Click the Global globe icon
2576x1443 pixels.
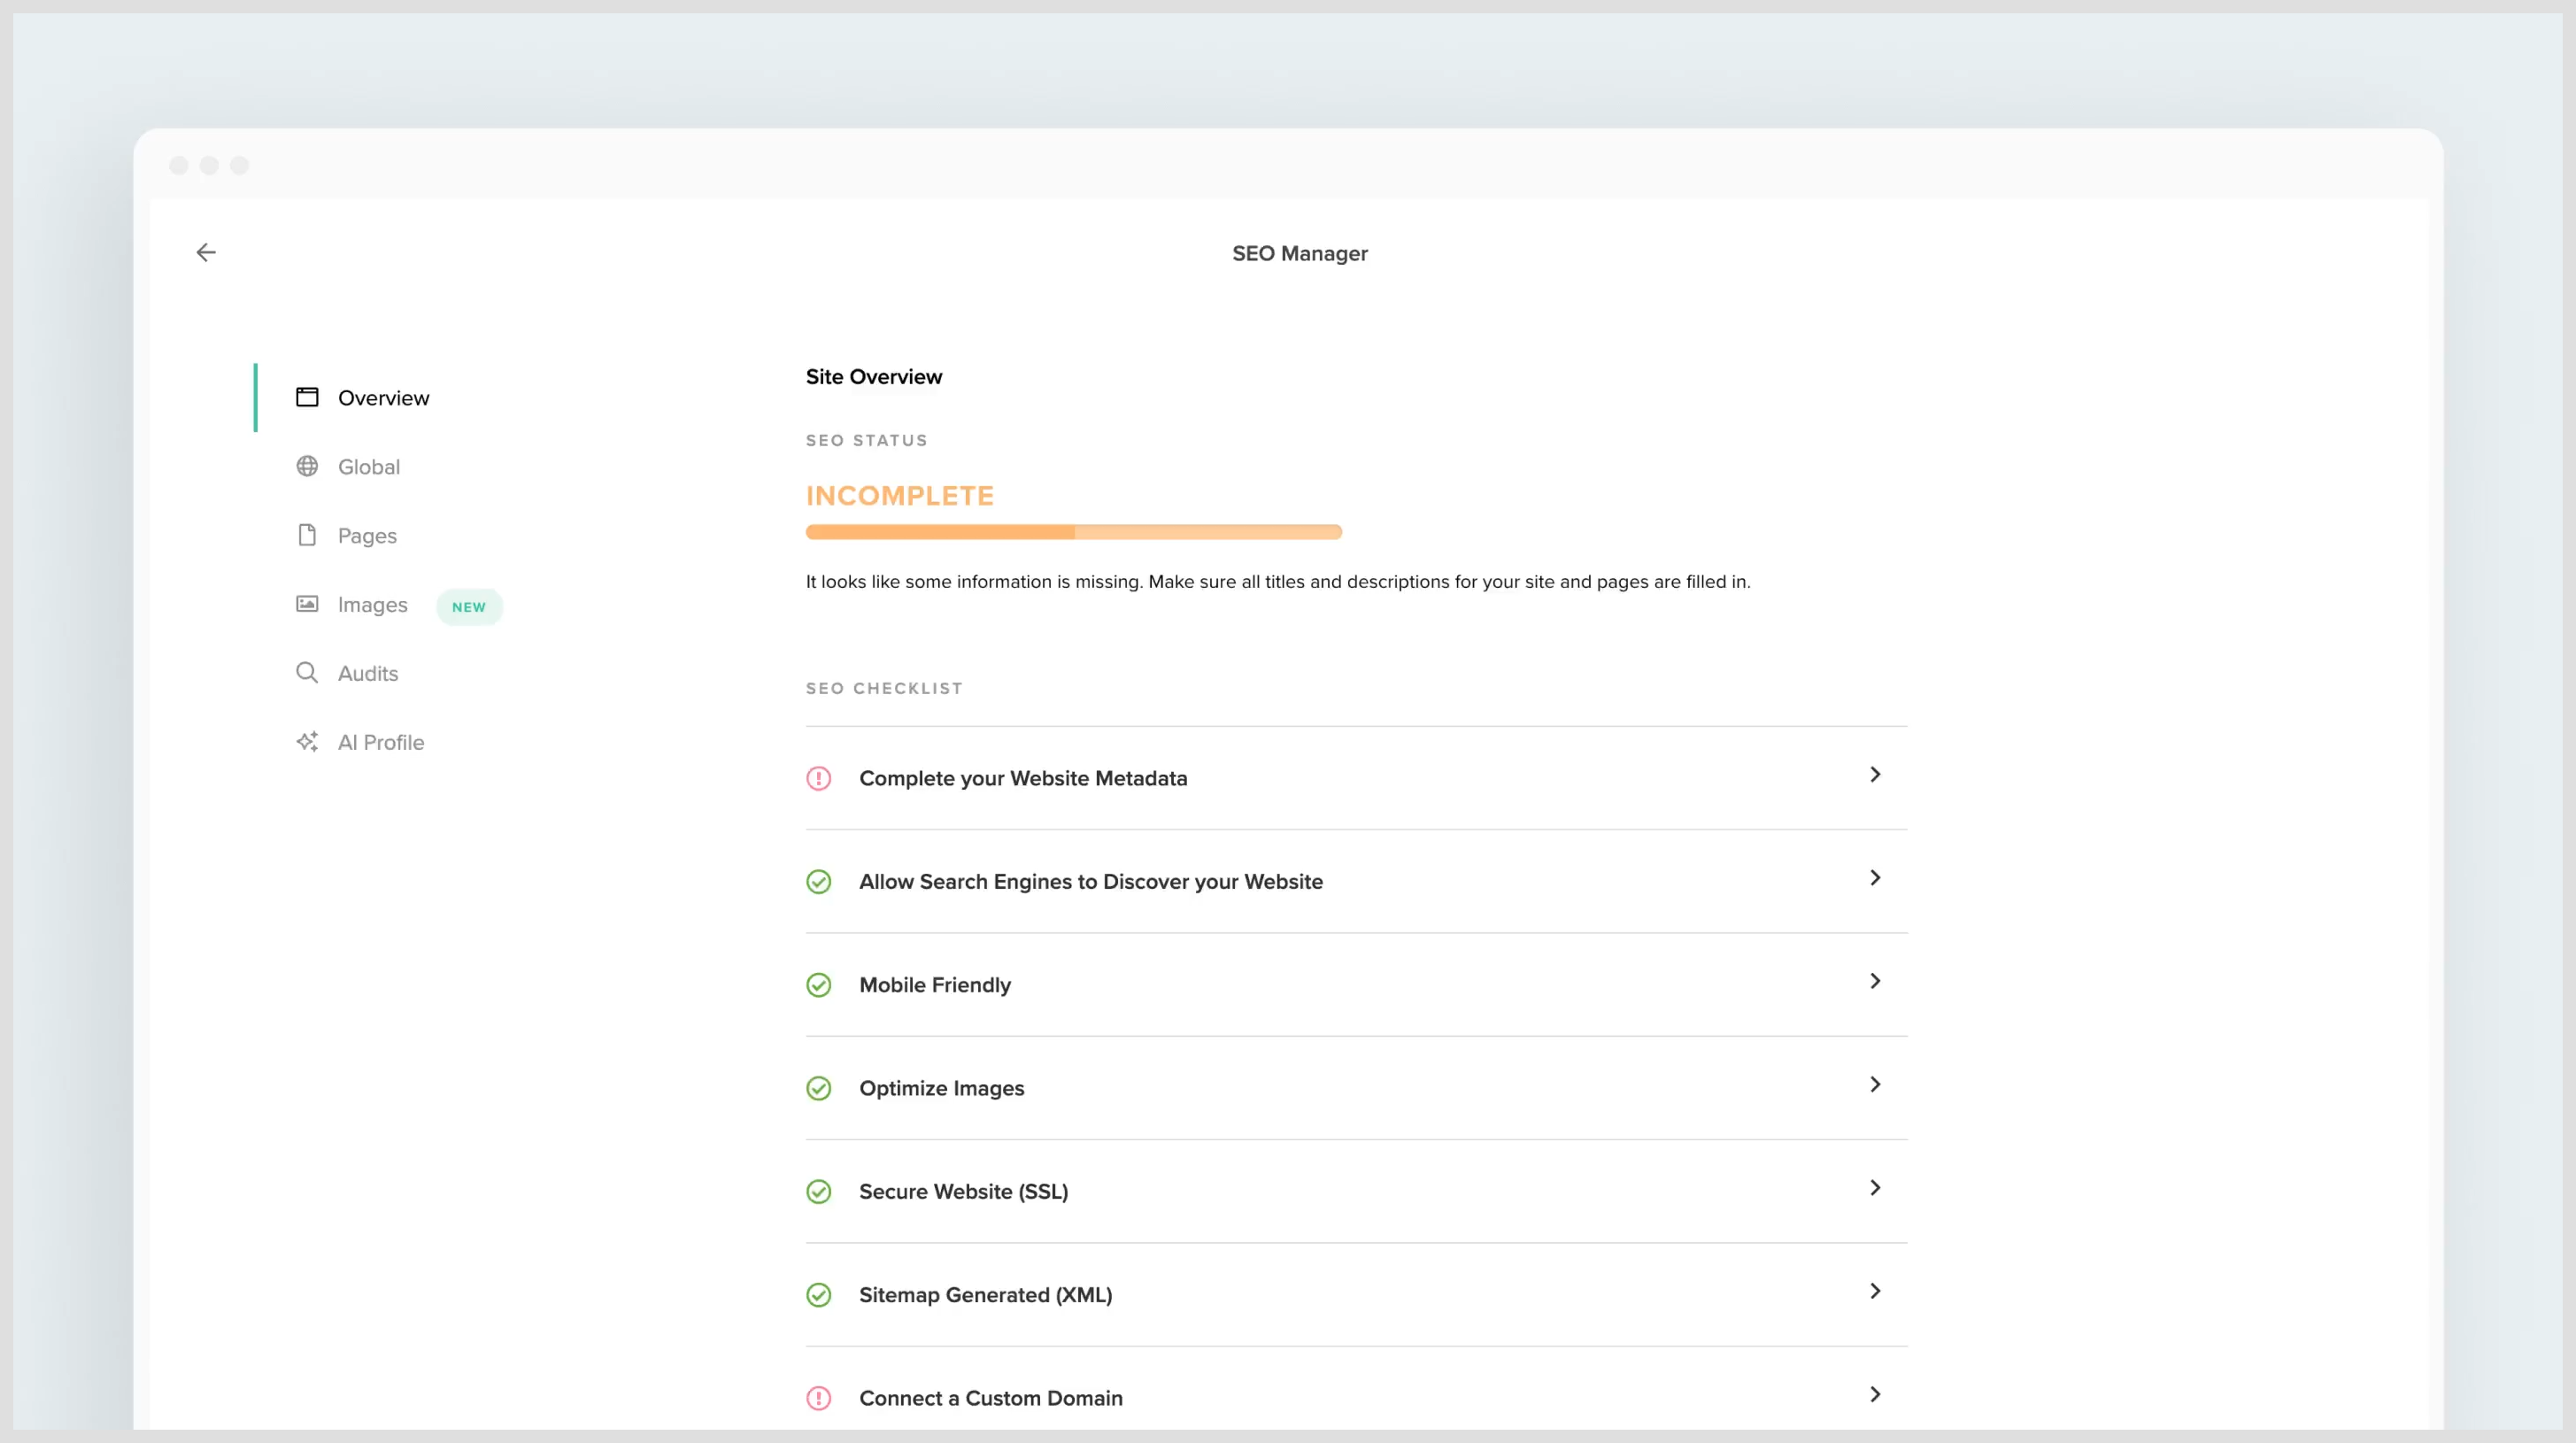point(307,466)
